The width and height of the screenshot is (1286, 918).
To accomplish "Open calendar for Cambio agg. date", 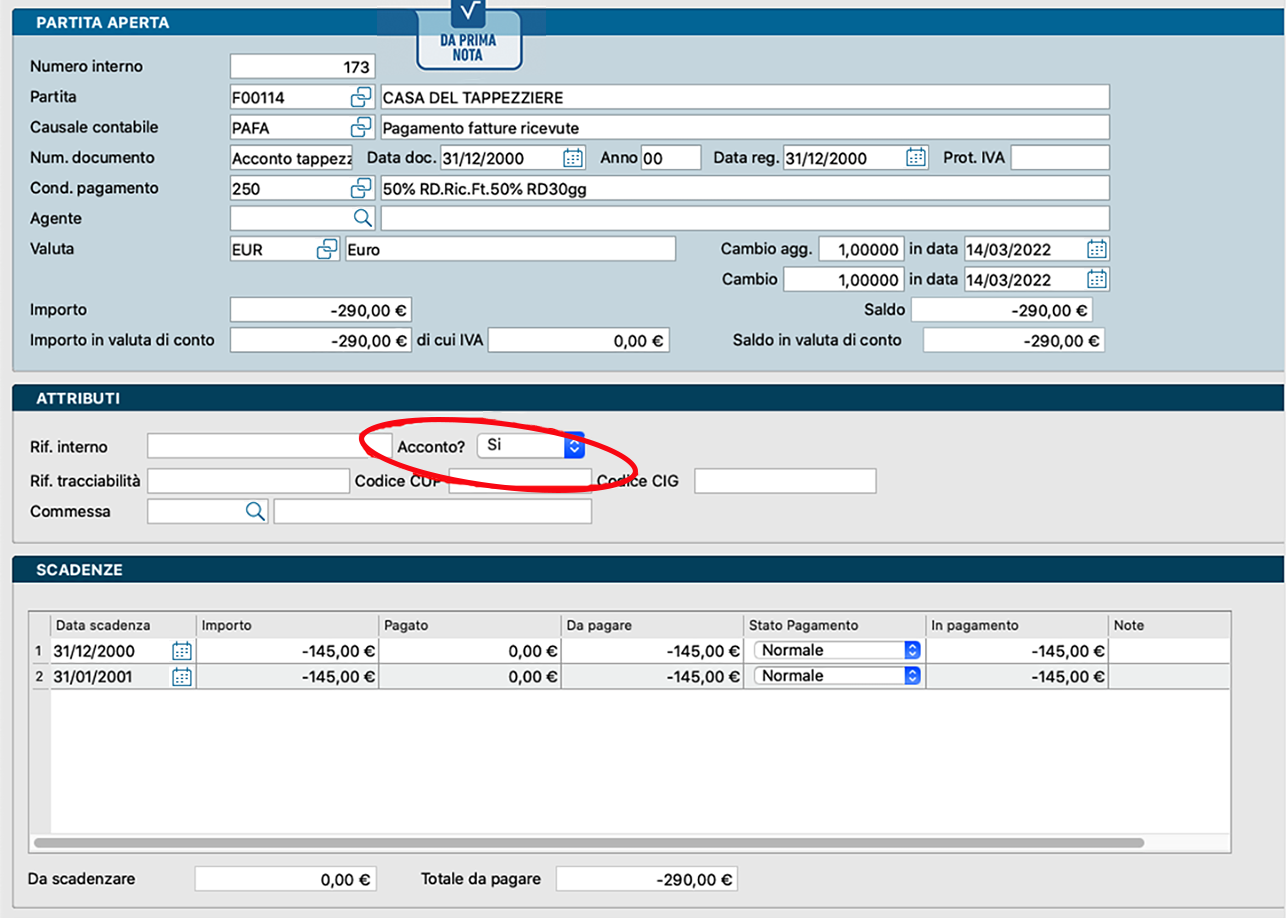I will (1097, 249).
